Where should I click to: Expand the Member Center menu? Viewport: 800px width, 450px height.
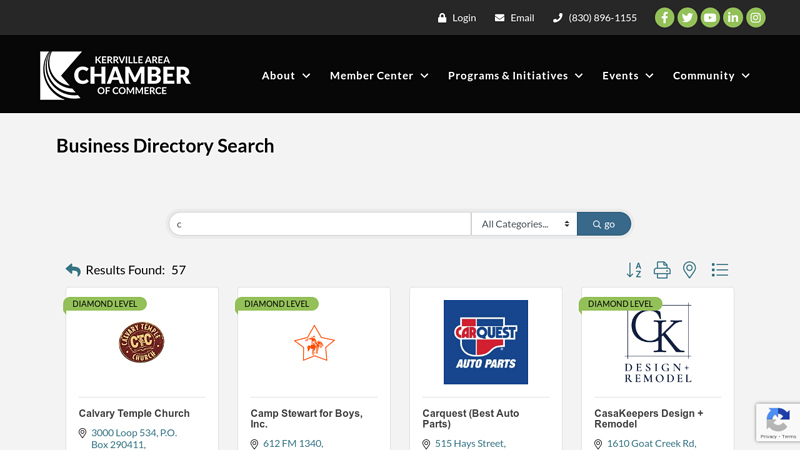pos(379,76)
